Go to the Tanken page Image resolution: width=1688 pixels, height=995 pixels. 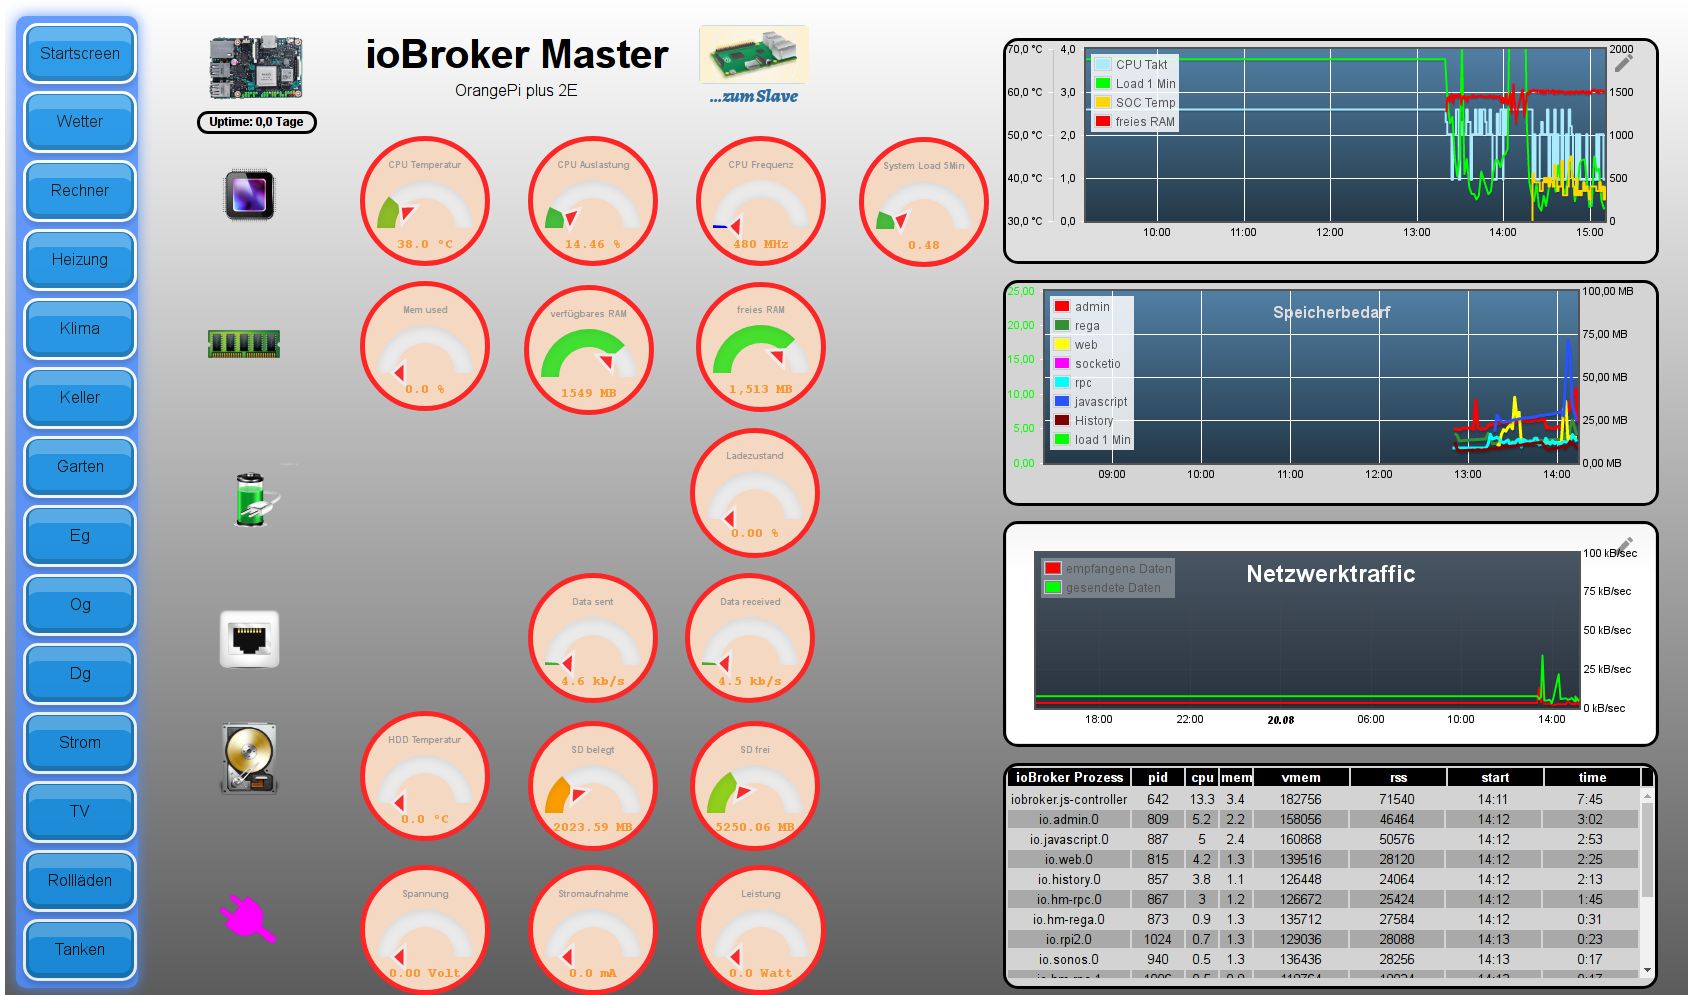[80, 950]
